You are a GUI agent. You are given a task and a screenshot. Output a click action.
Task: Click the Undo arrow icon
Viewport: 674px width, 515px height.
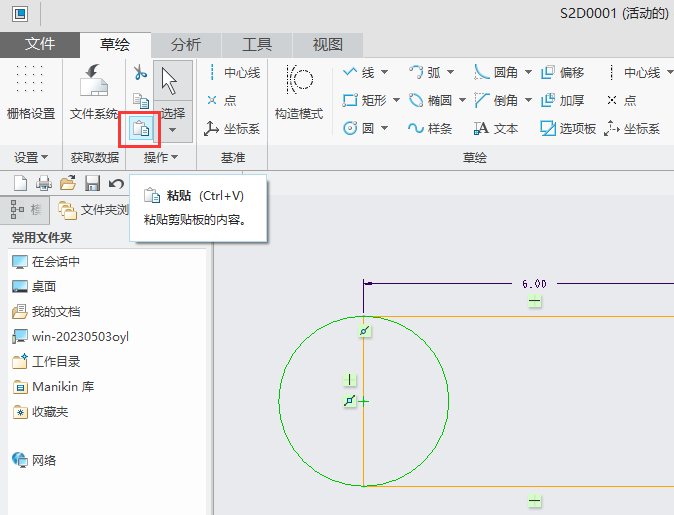pos(116,184)
